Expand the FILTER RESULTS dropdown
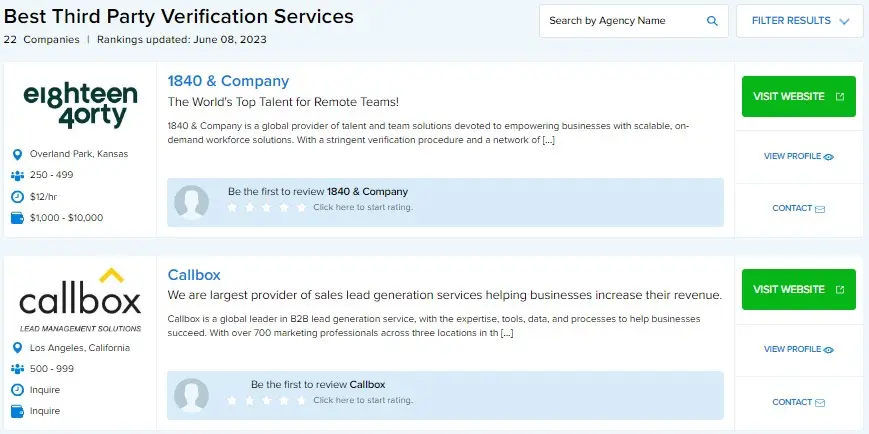Screen dimensions: 869x434 pyautogui.click(x=800, y=21)
